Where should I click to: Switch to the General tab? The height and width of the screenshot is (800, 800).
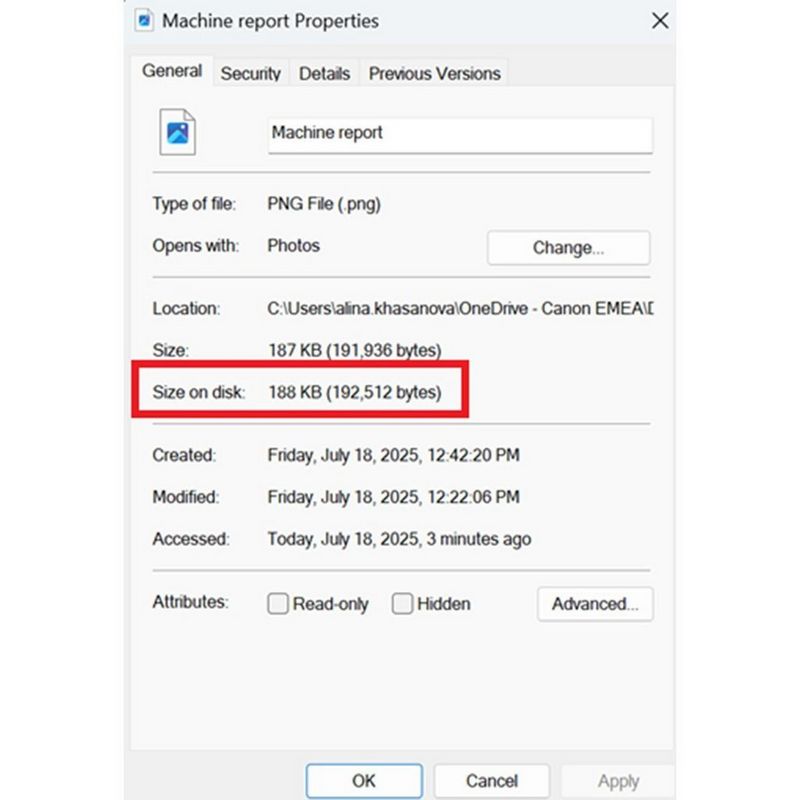coord(172,72)
